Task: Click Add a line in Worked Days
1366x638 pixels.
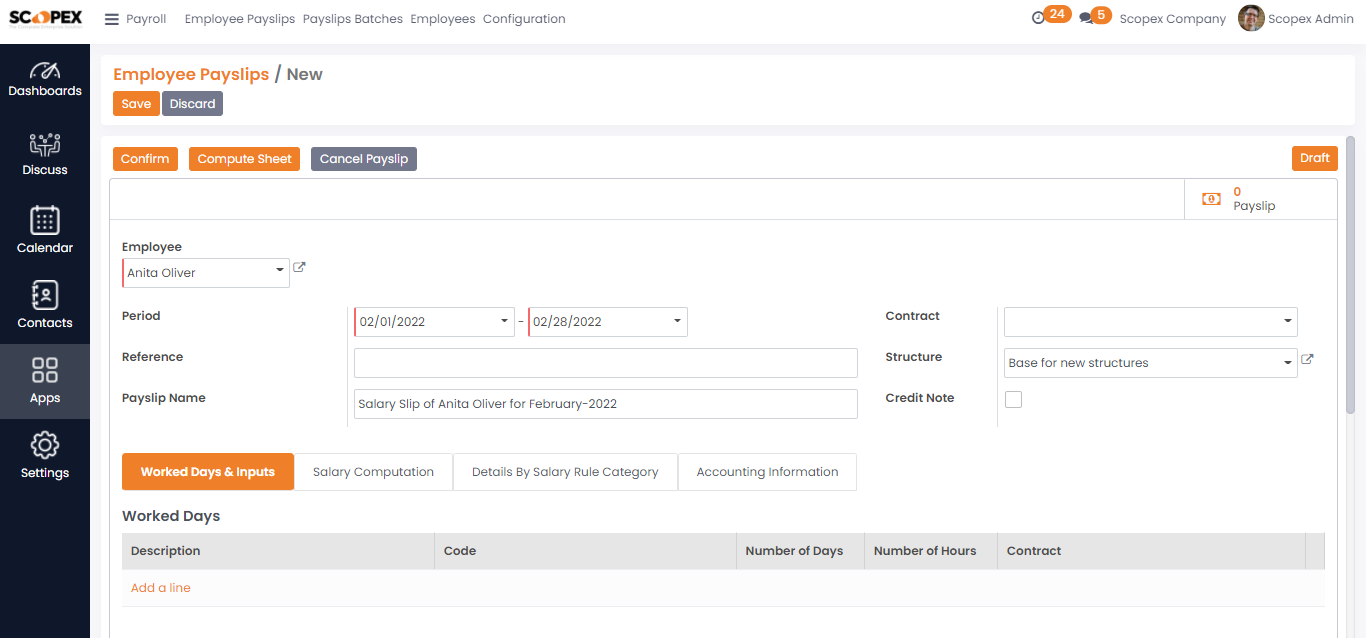Action: coord(160,588)
